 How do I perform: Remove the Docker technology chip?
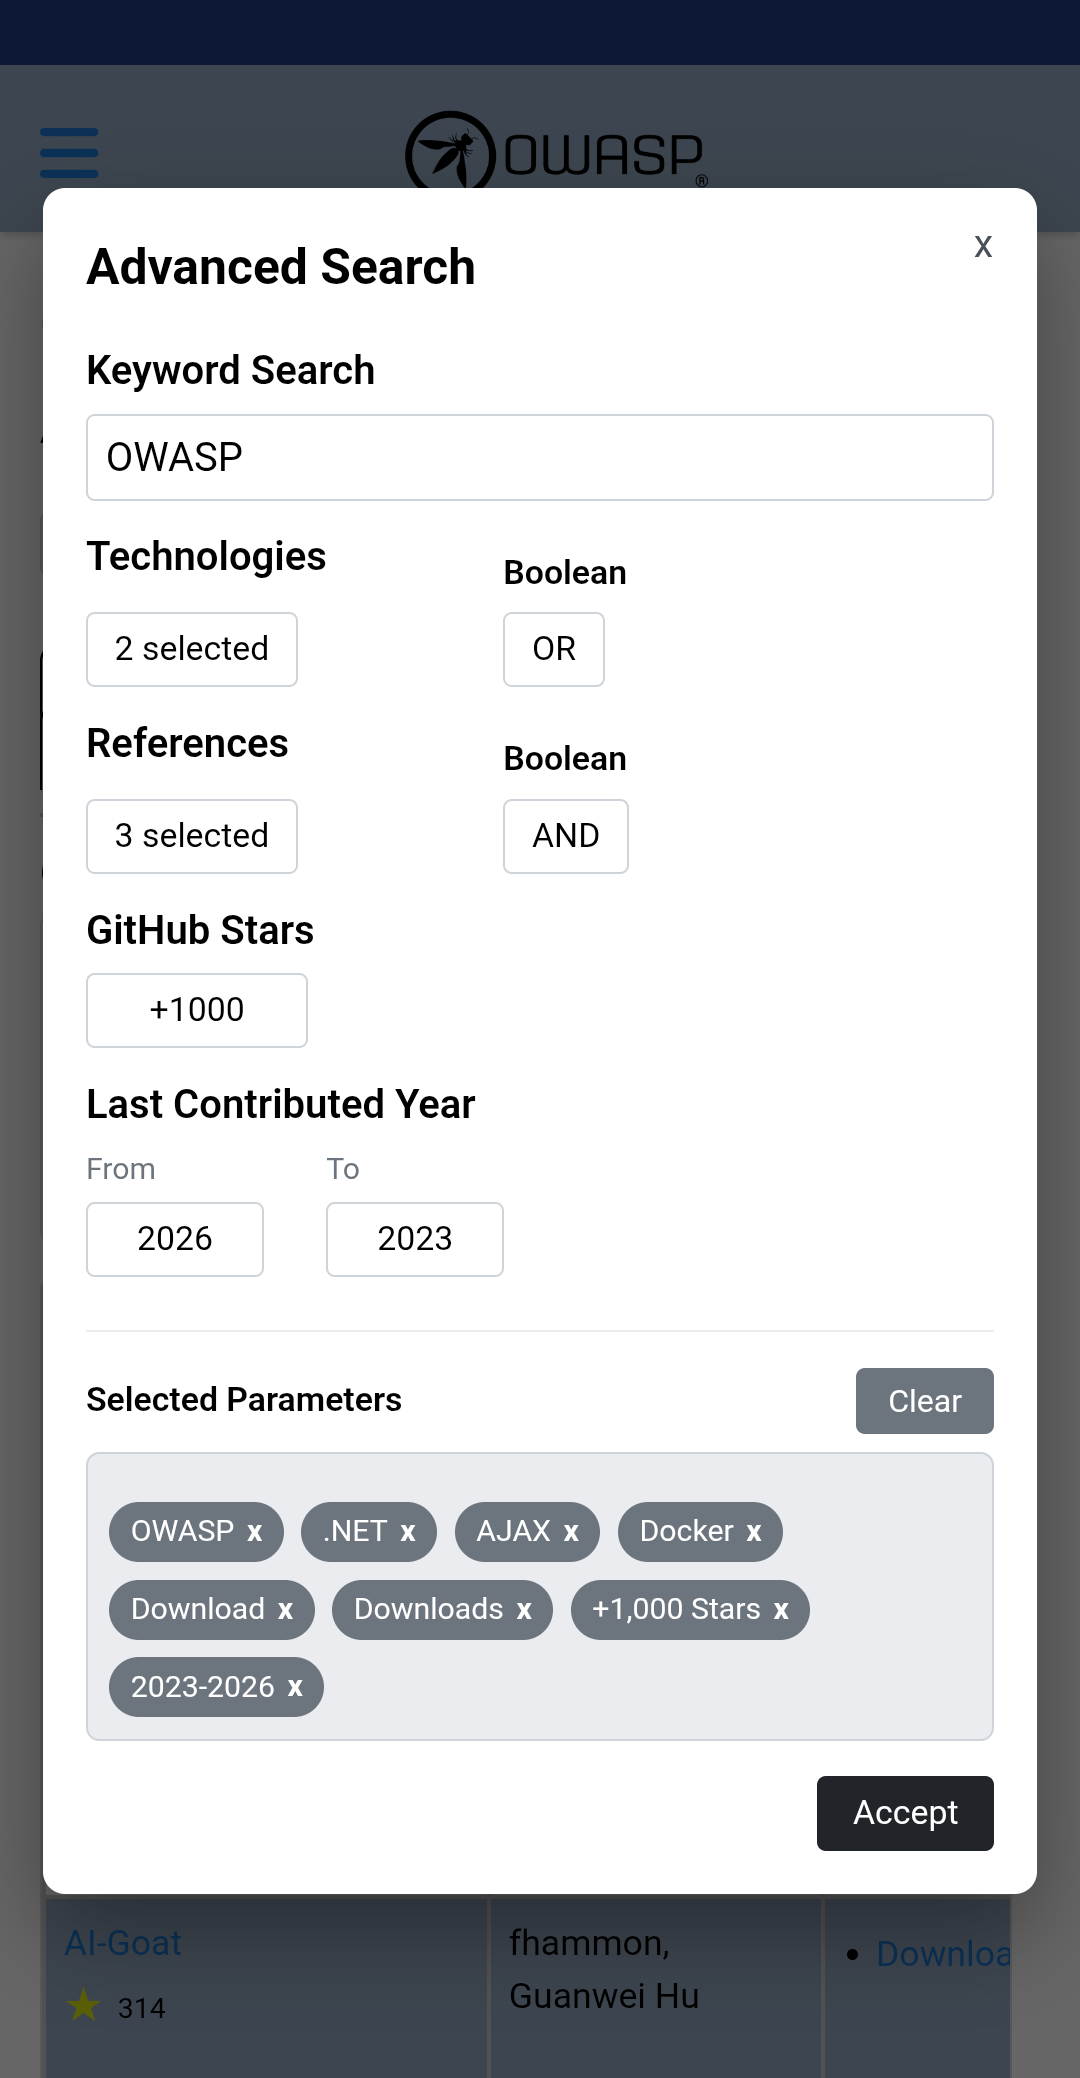[757, 1531]
